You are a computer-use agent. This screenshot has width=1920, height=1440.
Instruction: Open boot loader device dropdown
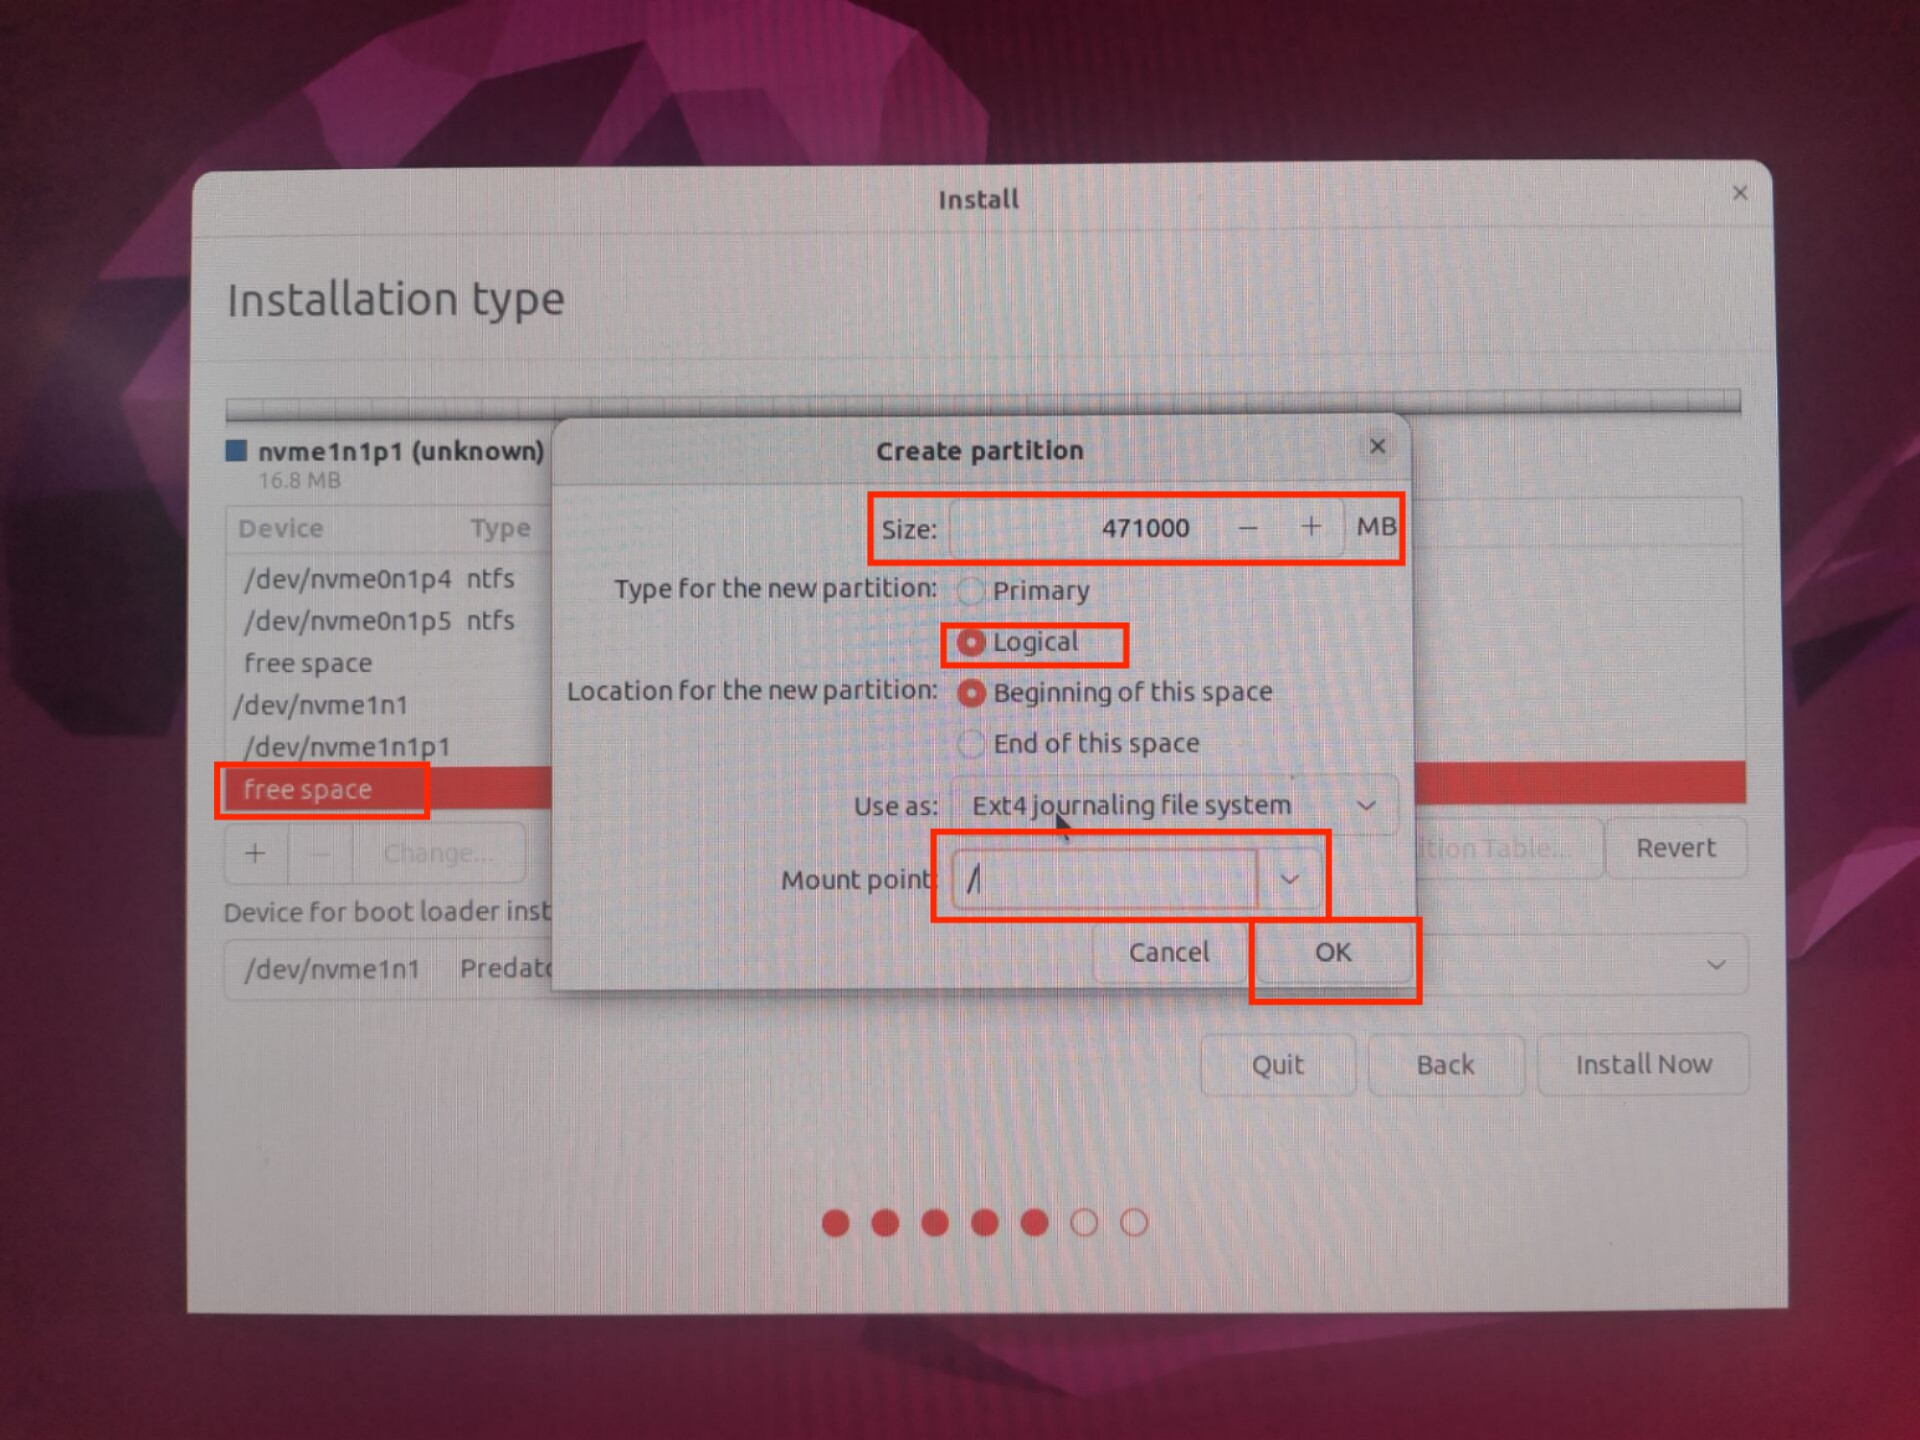[x=1716, y=965]
